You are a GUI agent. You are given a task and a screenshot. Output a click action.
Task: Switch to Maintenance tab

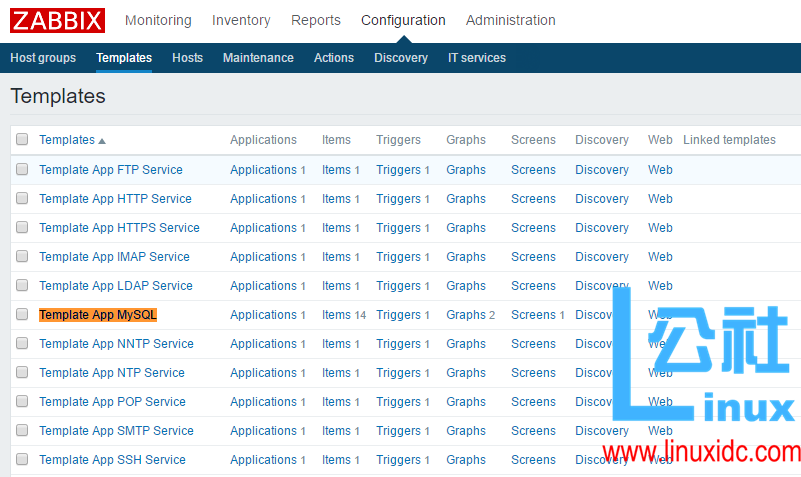[x=258, y=58]
